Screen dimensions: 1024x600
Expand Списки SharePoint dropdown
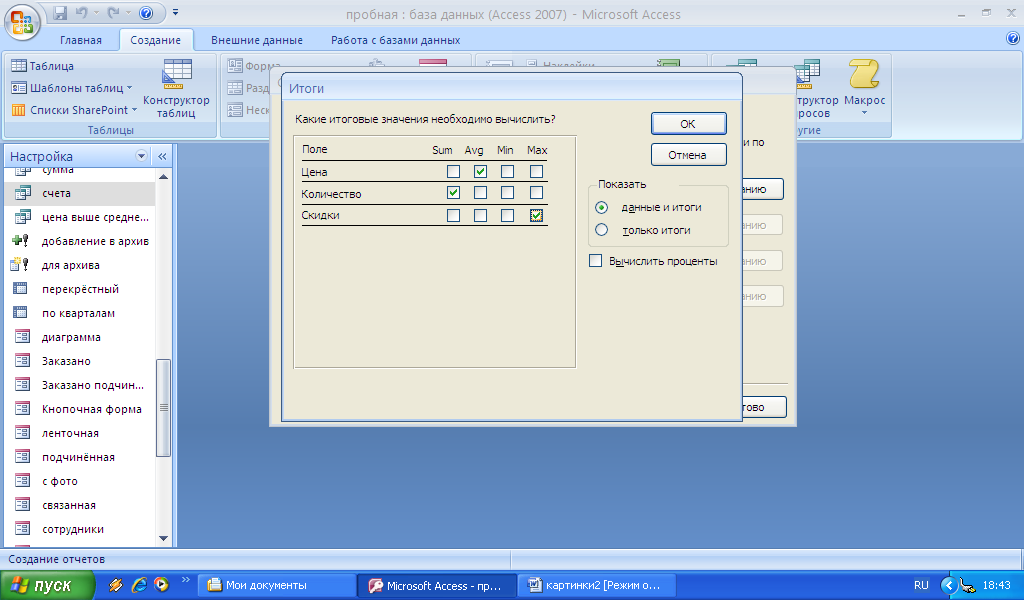135,110
